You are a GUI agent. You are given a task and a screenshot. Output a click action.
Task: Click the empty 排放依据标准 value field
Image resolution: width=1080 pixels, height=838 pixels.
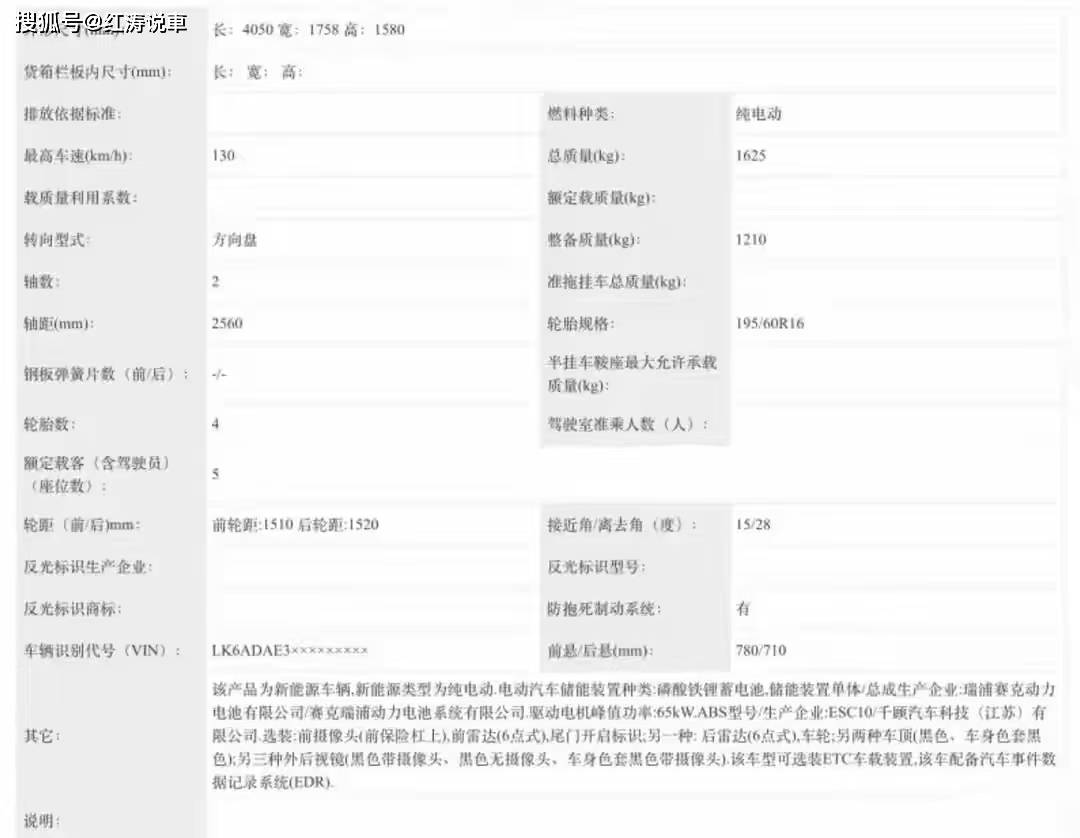pos(370,114)
